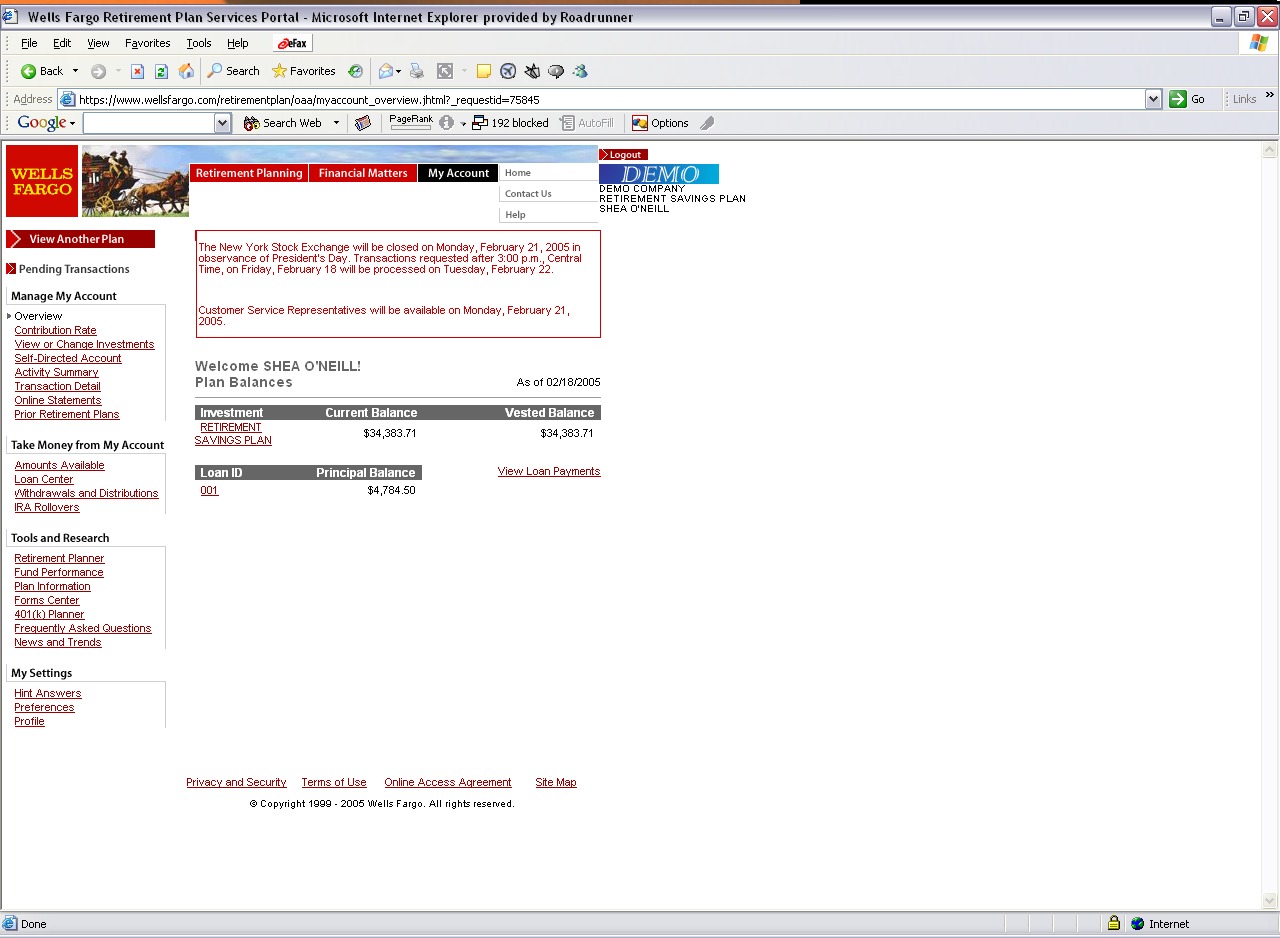Click in the Google toolbar search field
Screen dimensions: 1280x938
click(148, 123)
